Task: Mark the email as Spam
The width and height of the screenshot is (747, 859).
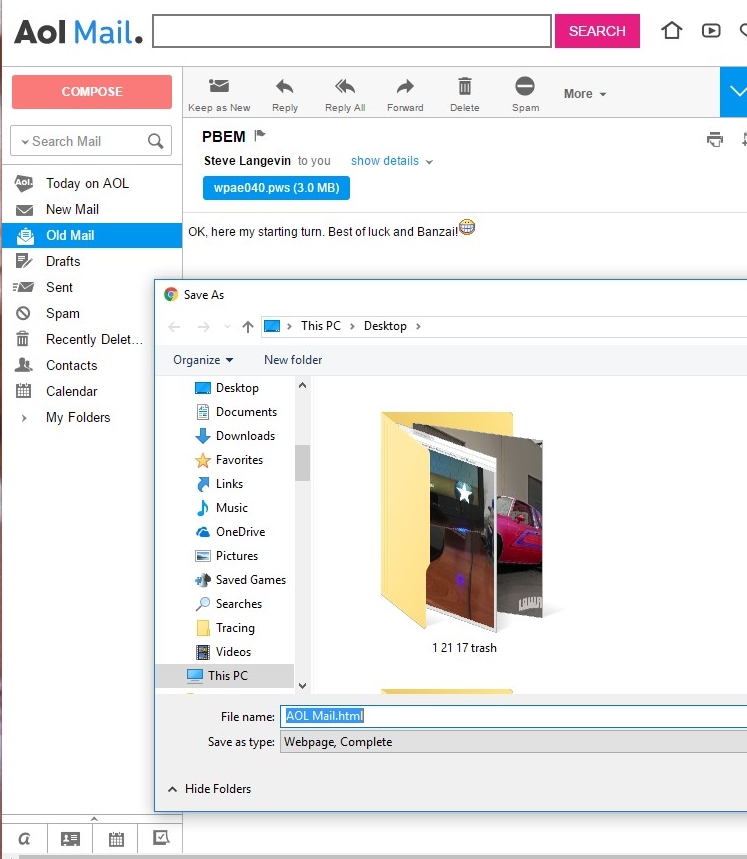Action: point(525,95)
